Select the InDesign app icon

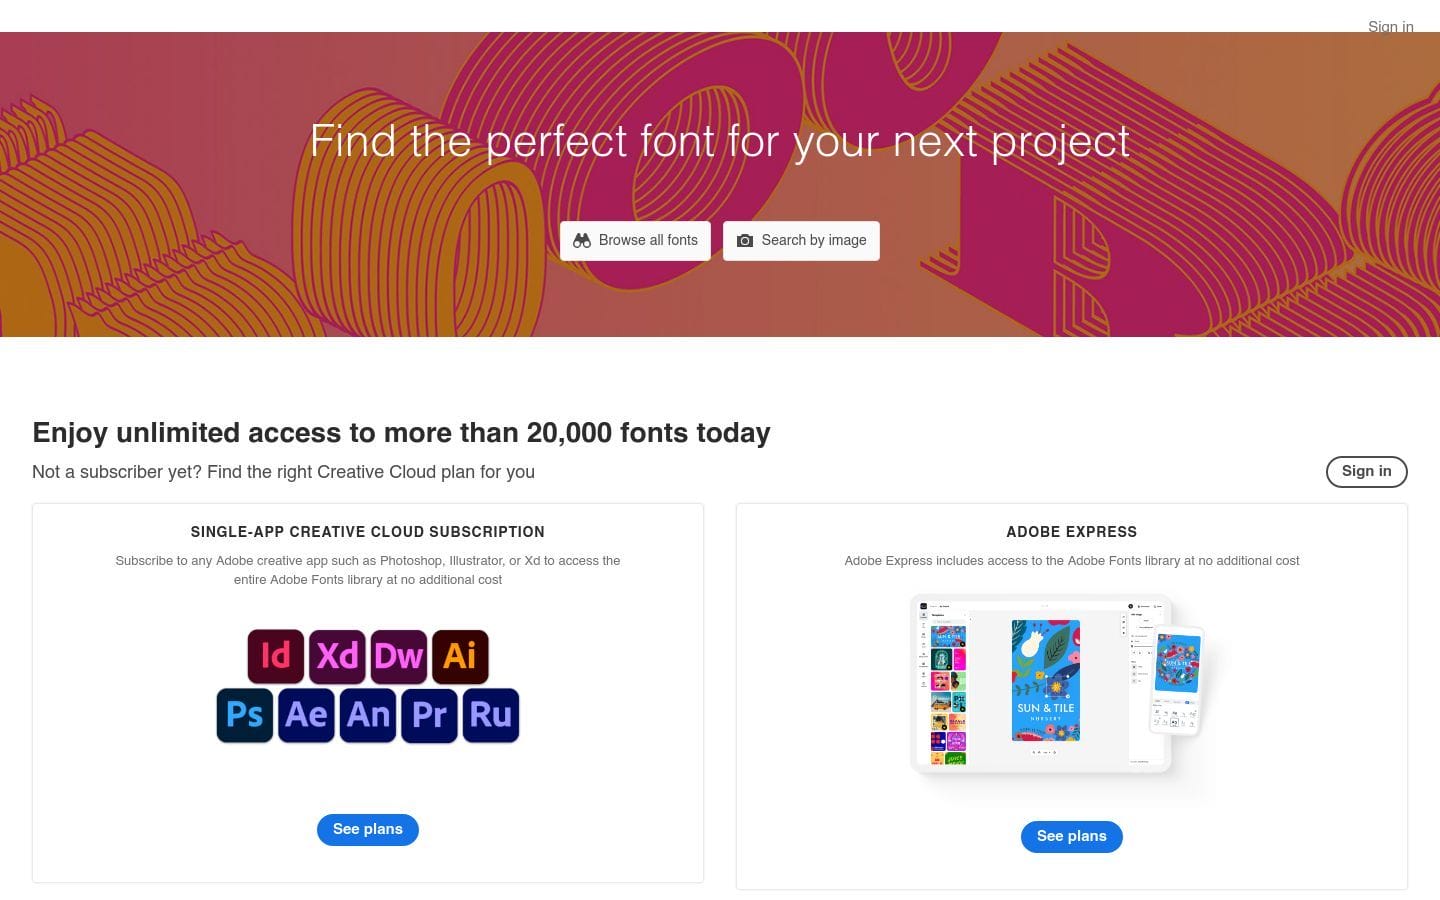[x=276, y=656]
